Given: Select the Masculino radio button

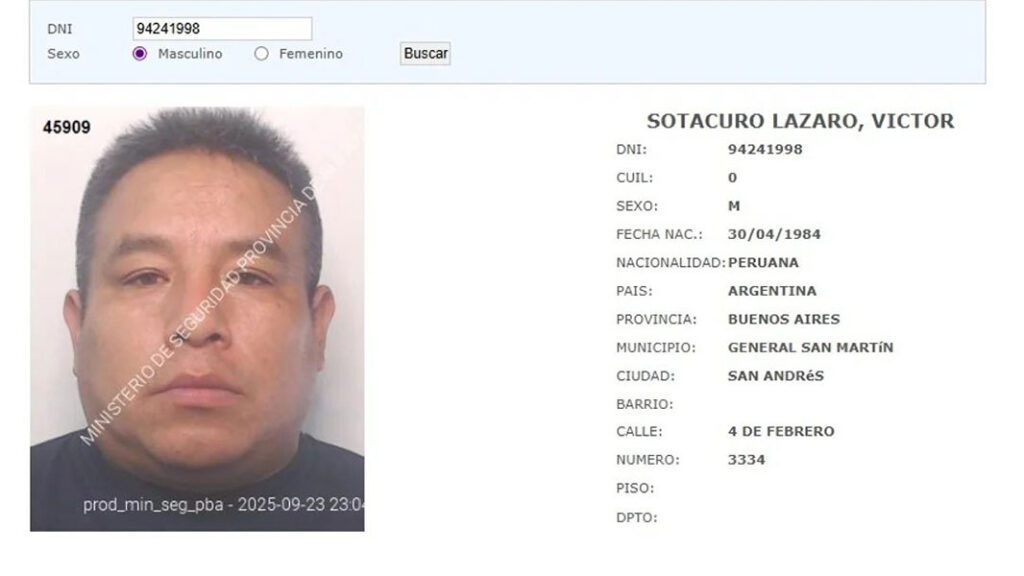Looking at the screenshot, I should pos(140,54).
